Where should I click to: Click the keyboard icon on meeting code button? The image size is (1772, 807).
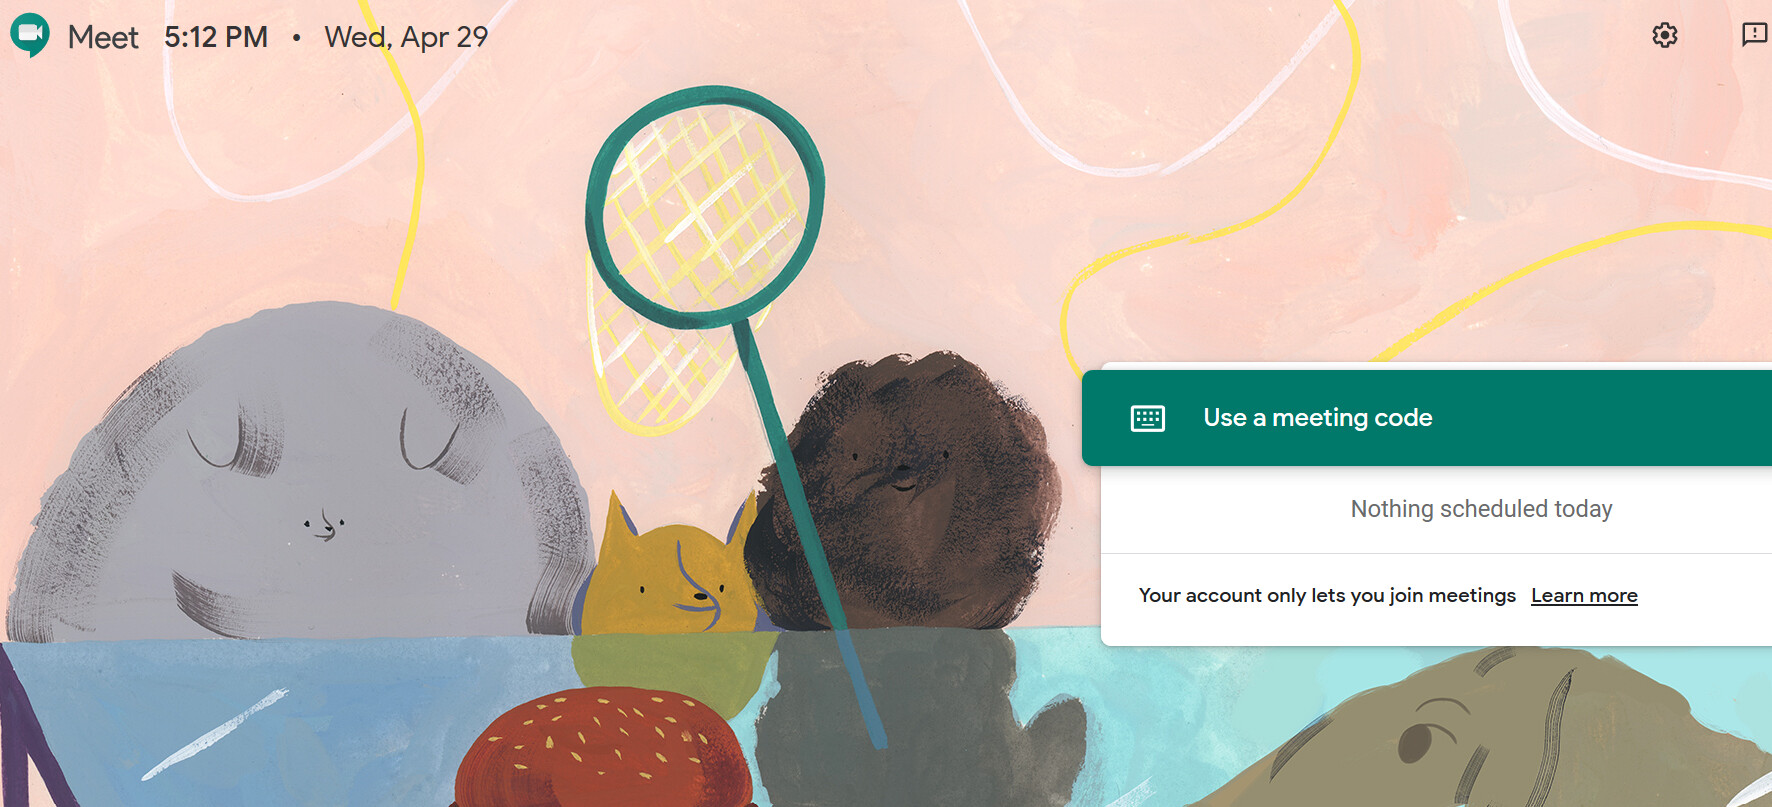pos(1148,418)
